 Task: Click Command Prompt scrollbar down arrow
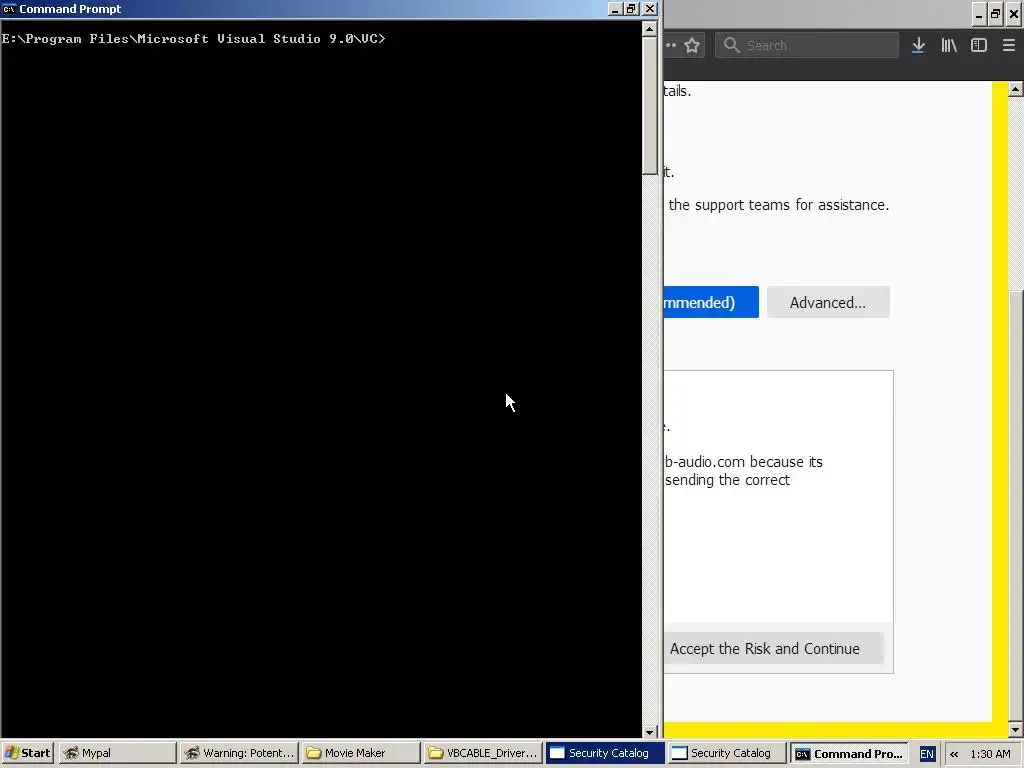tap(649, 731)
